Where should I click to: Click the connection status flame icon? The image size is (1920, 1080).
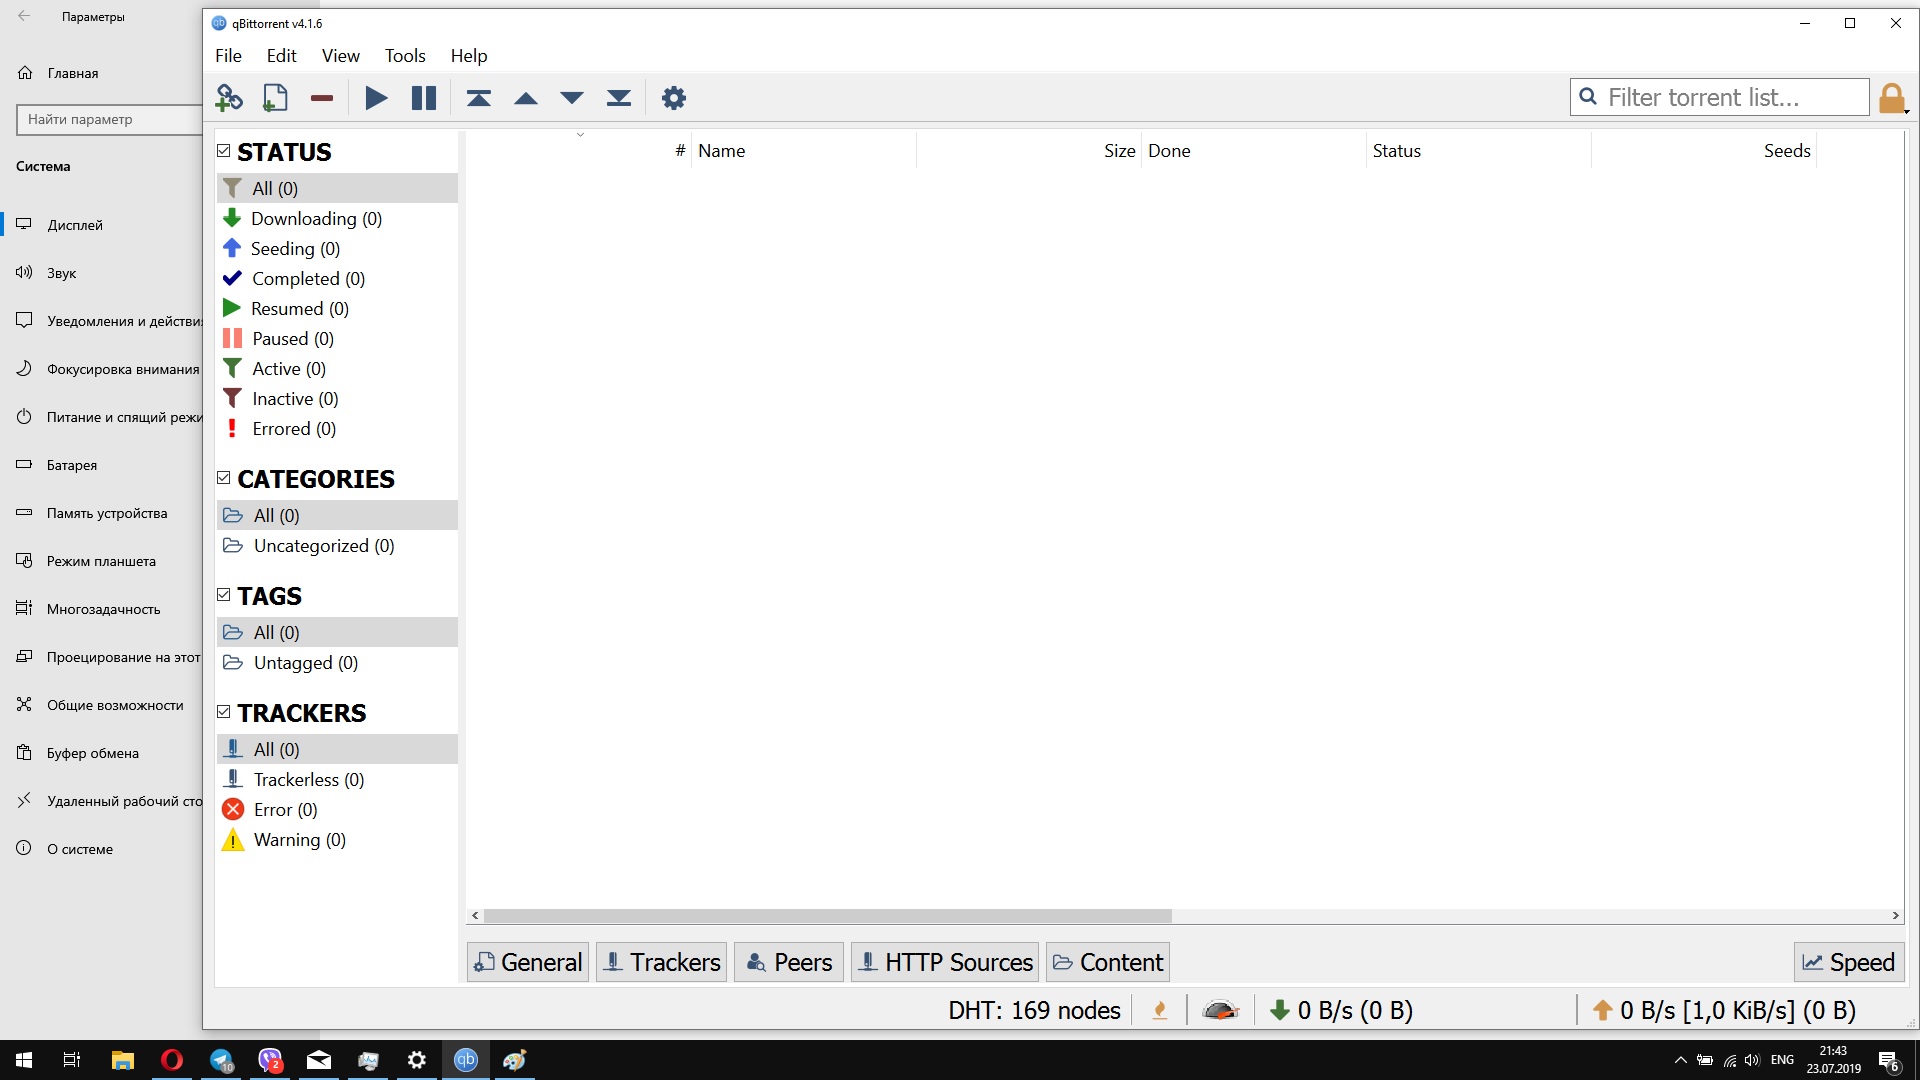coord(1159,1010)
